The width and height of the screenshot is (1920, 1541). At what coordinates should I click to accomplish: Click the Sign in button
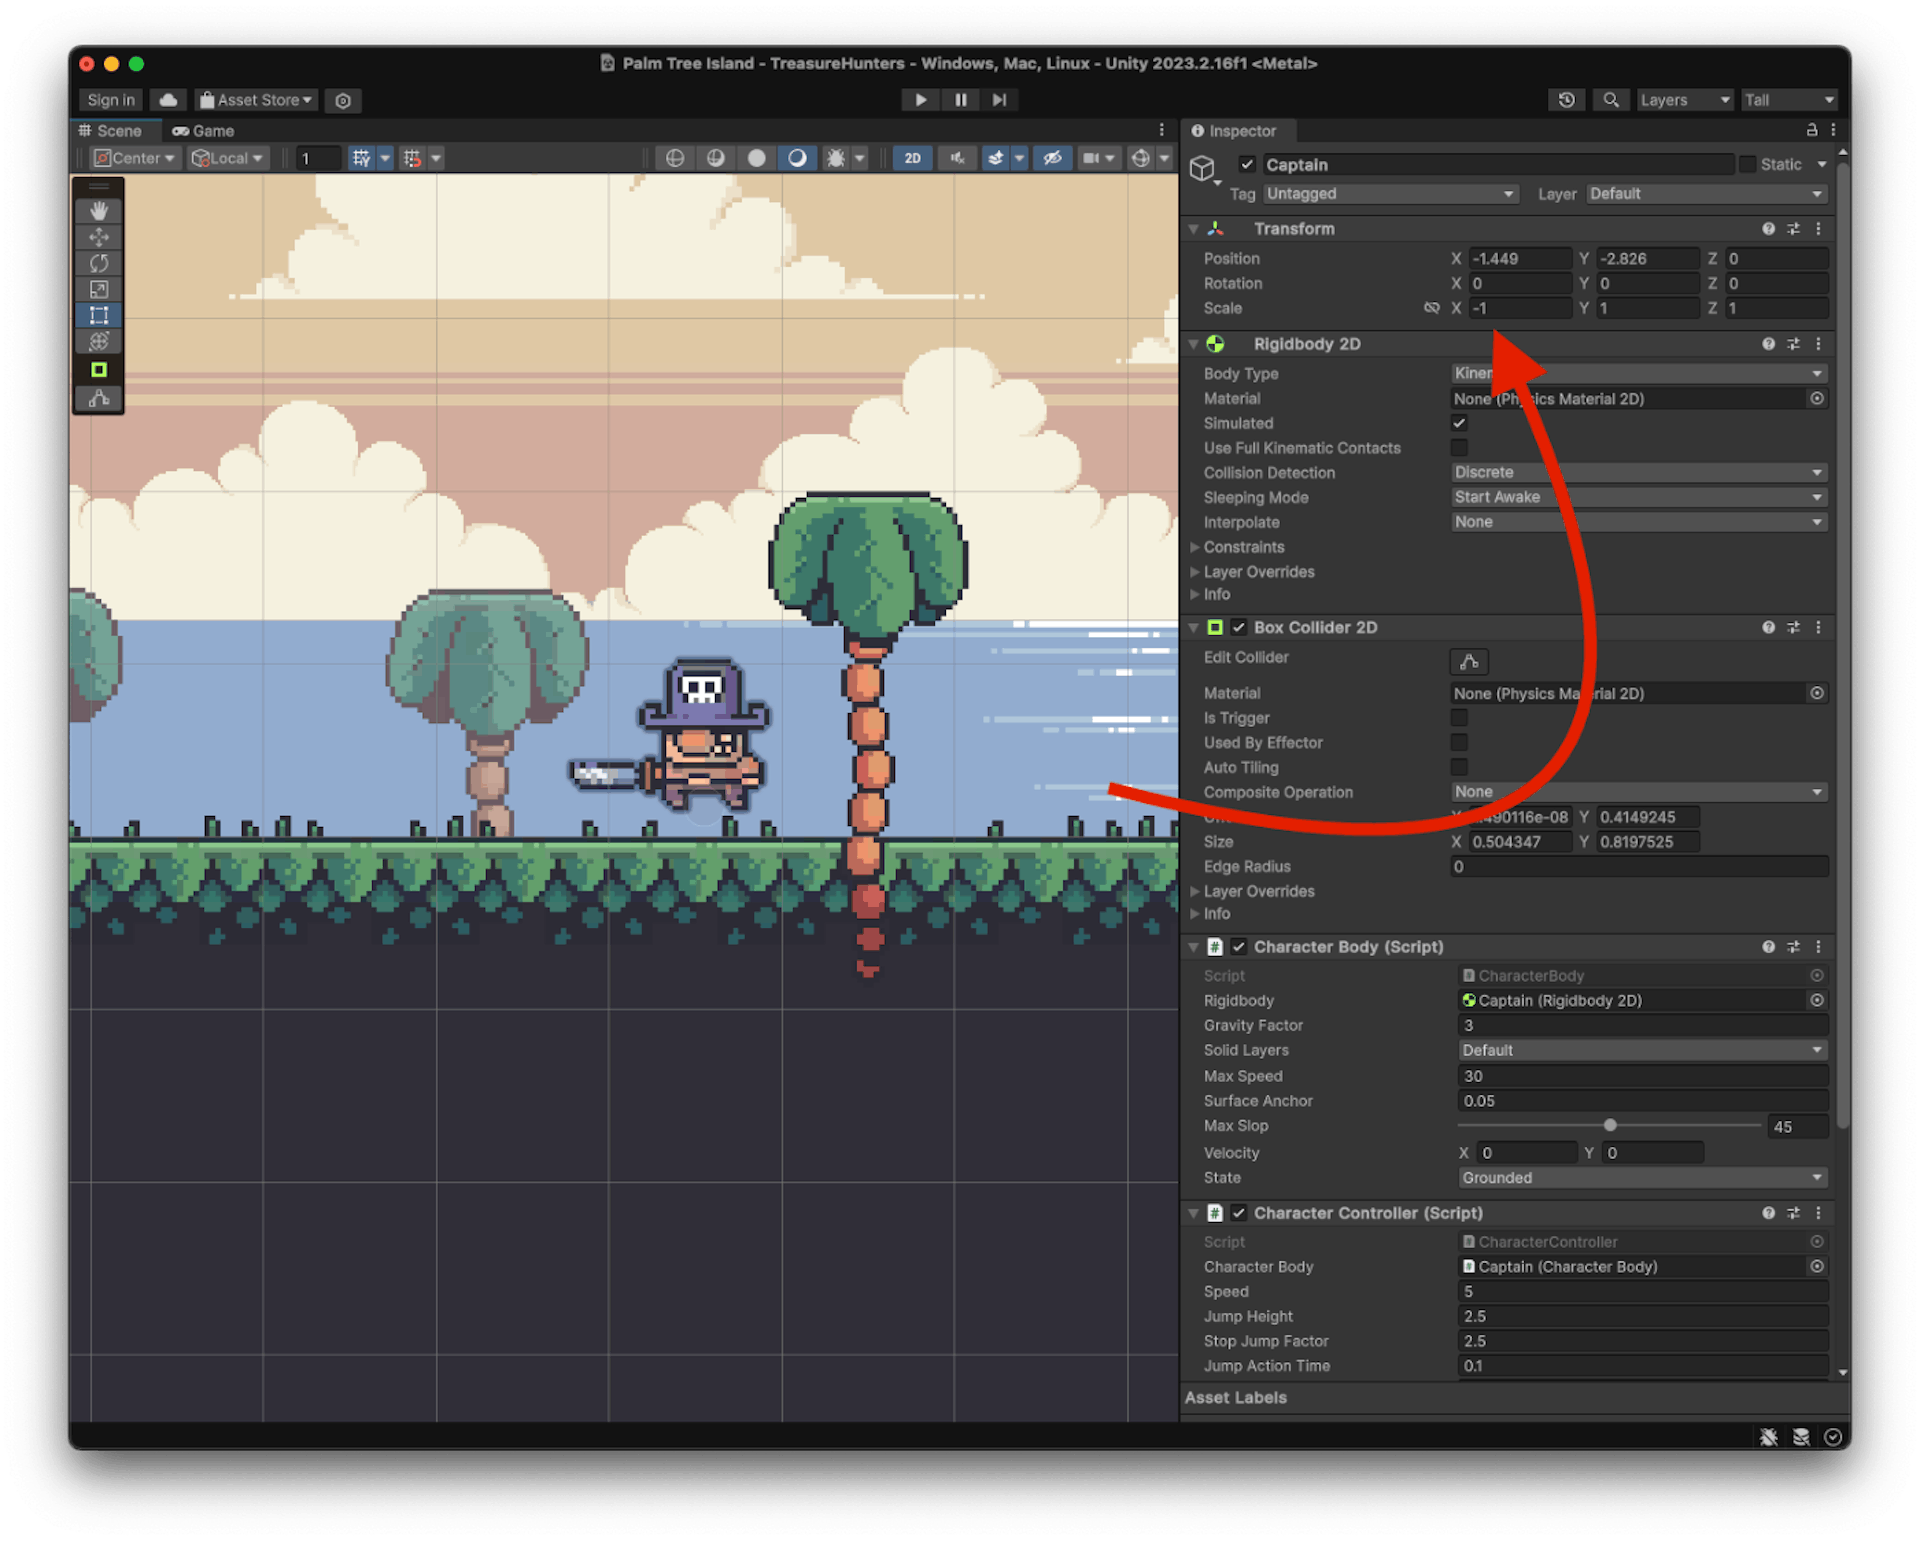point(110,100)
